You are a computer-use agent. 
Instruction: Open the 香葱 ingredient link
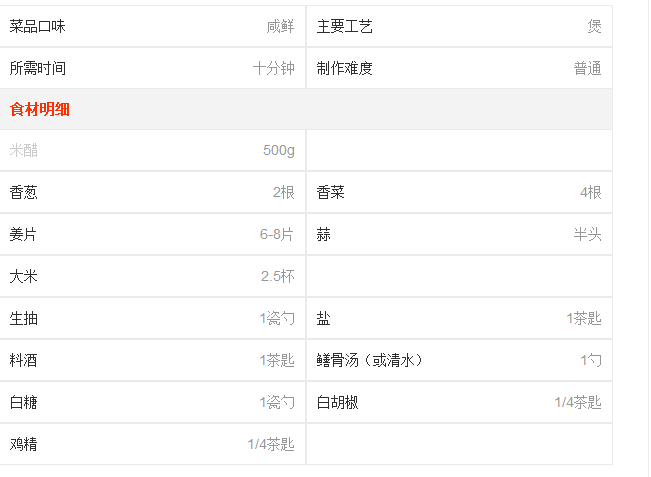pos(24,192)
